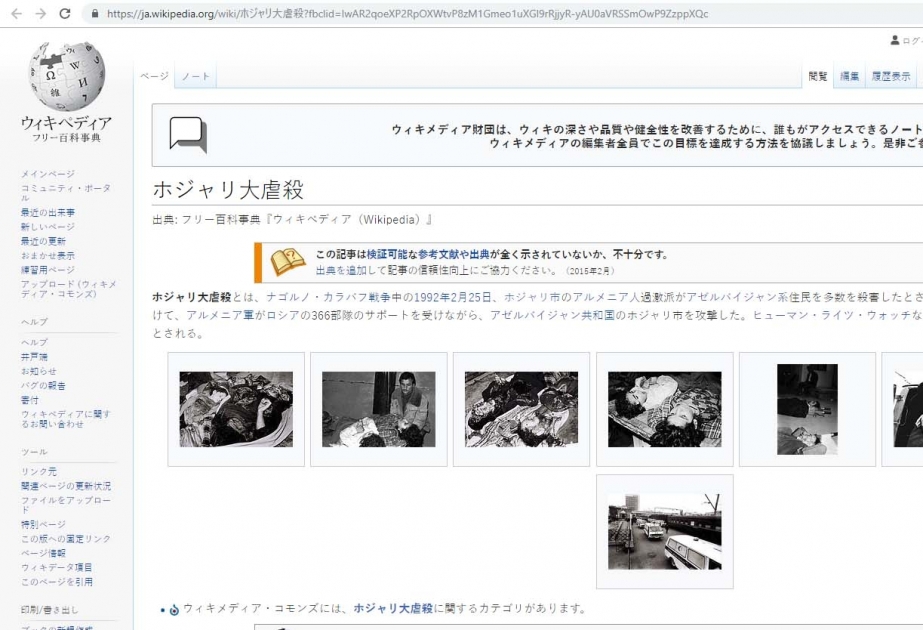Open お知らせ sidebar link
Image resolution: width=923 pixels, height=630 pixels.
[39, 371]
